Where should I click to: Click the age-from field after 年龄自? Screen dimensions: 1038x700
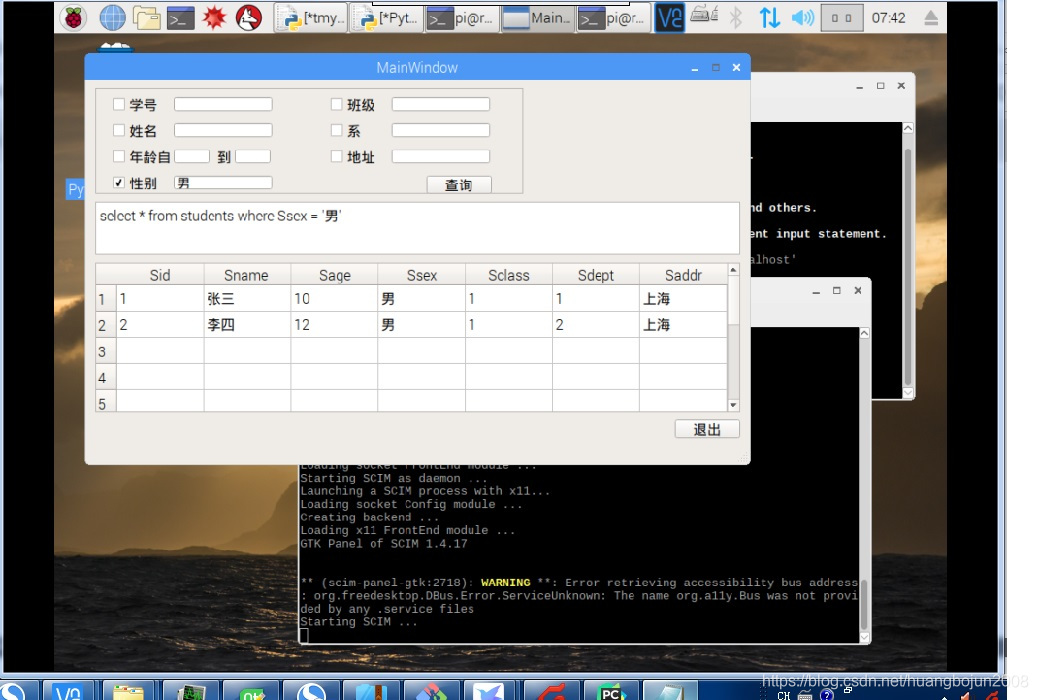(192, 156)
